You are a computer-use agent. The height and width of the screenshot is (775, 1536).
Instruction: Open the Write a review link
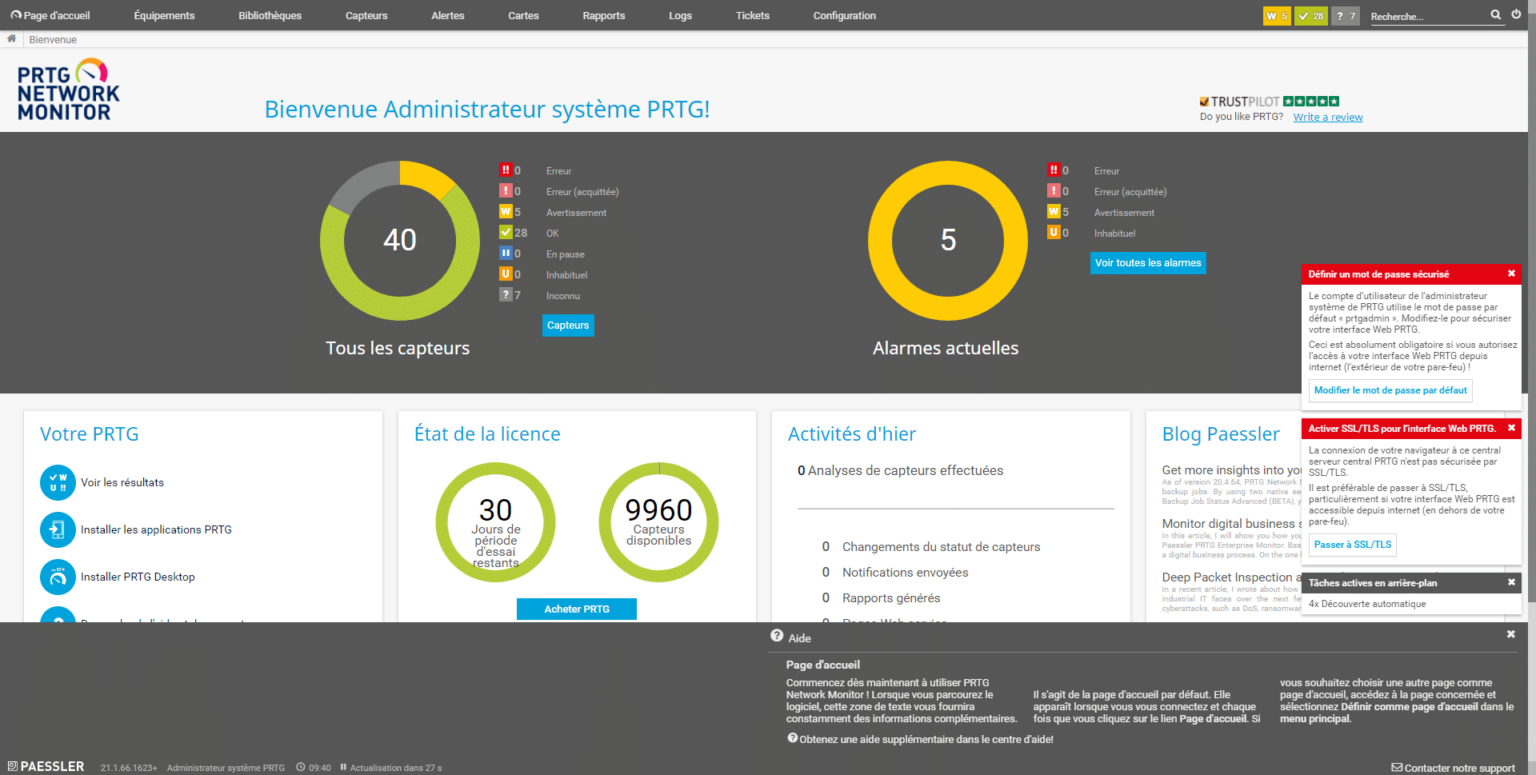click(1327, 117)
